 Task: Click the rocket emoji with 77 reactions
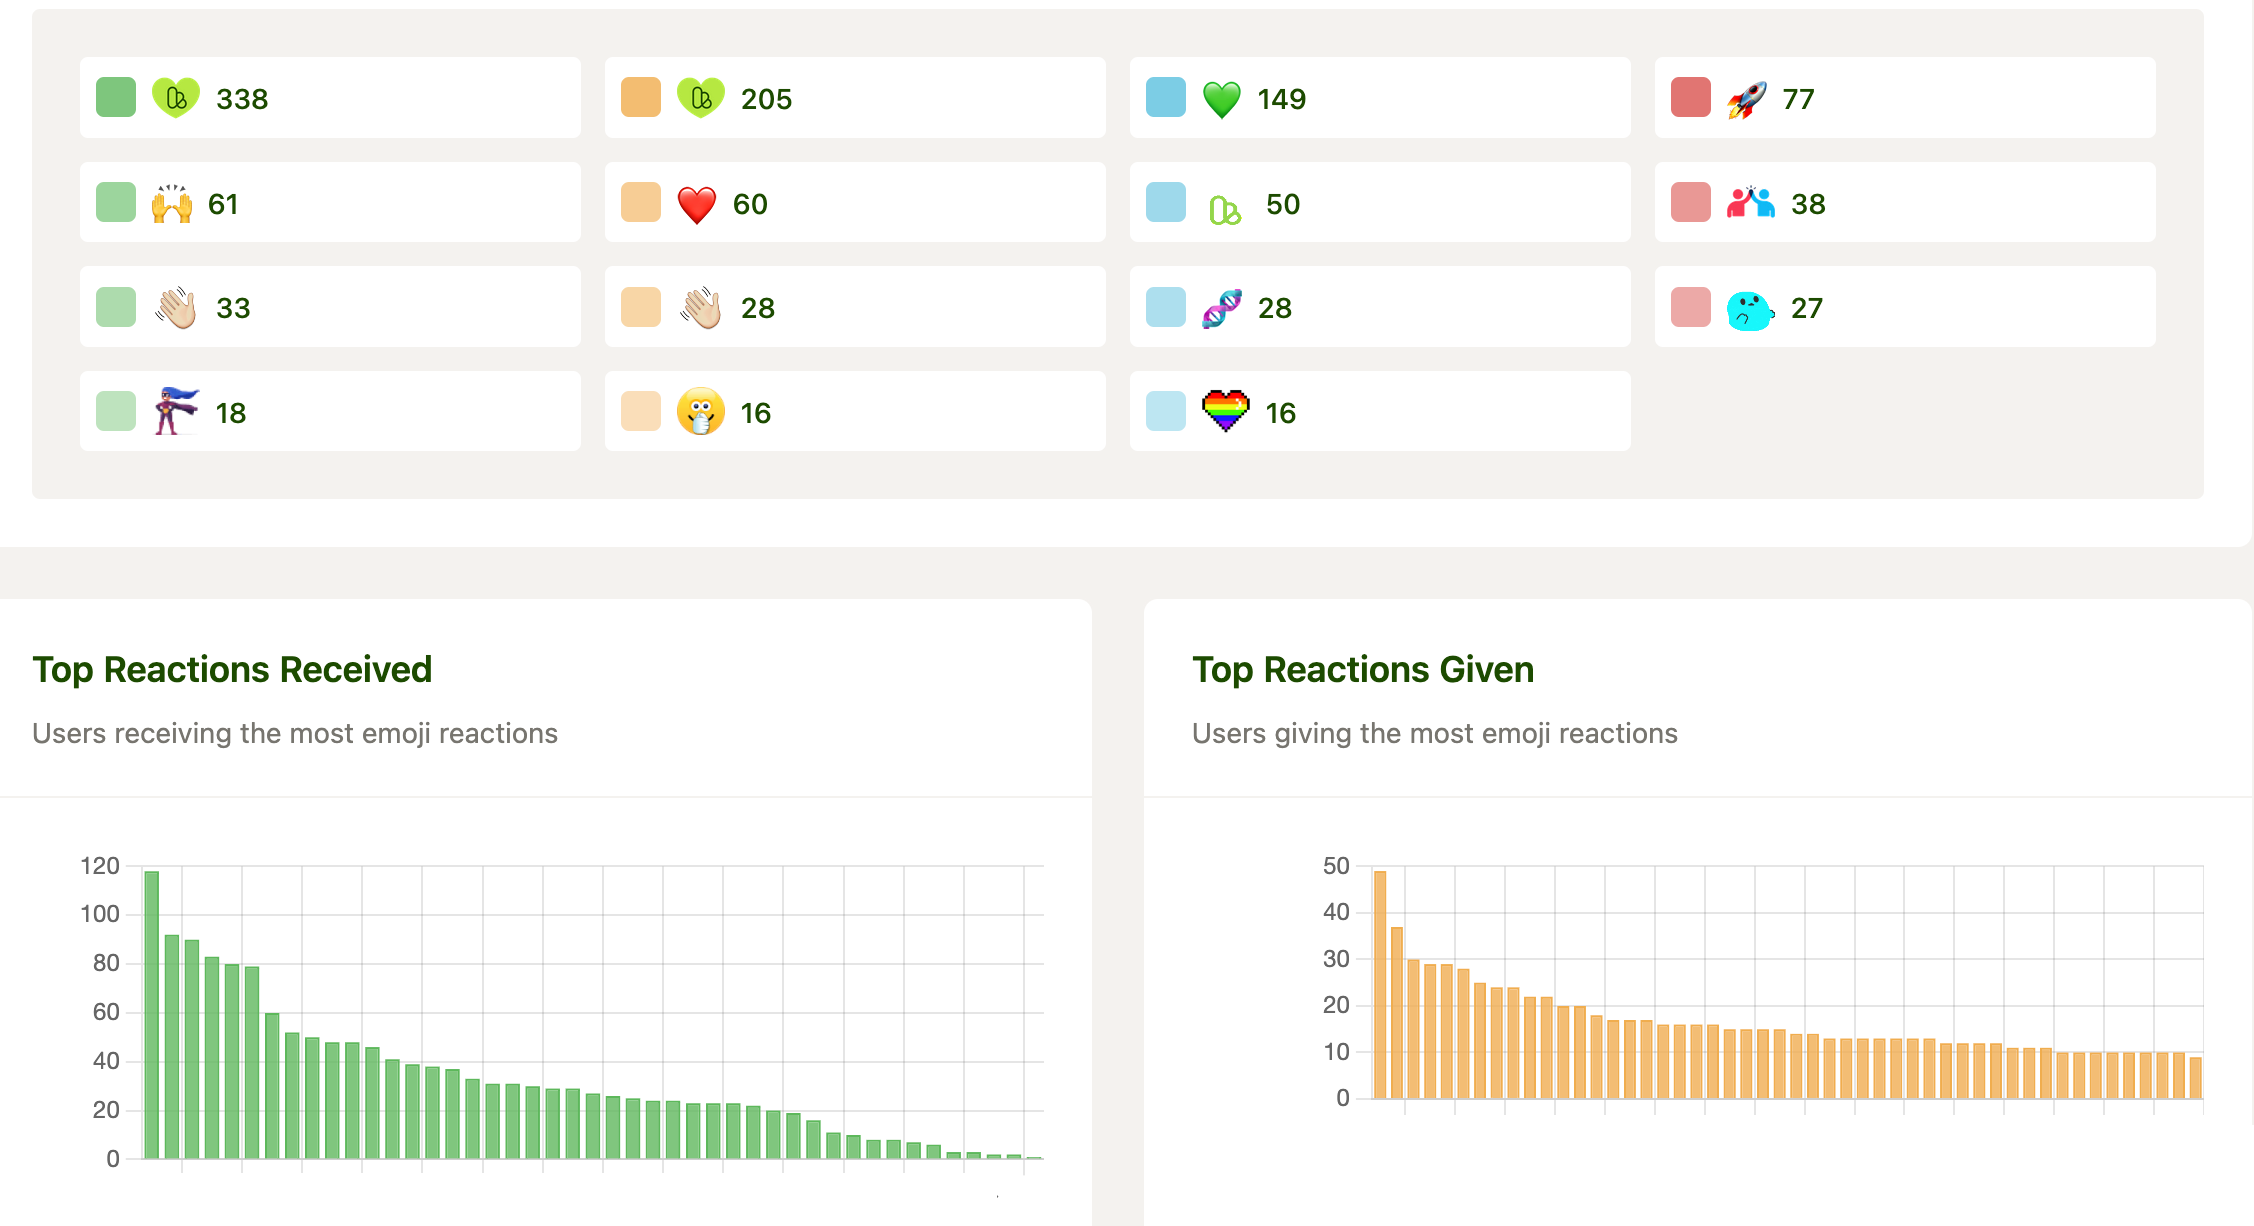pyautogui.click(x=1746, y=99)
